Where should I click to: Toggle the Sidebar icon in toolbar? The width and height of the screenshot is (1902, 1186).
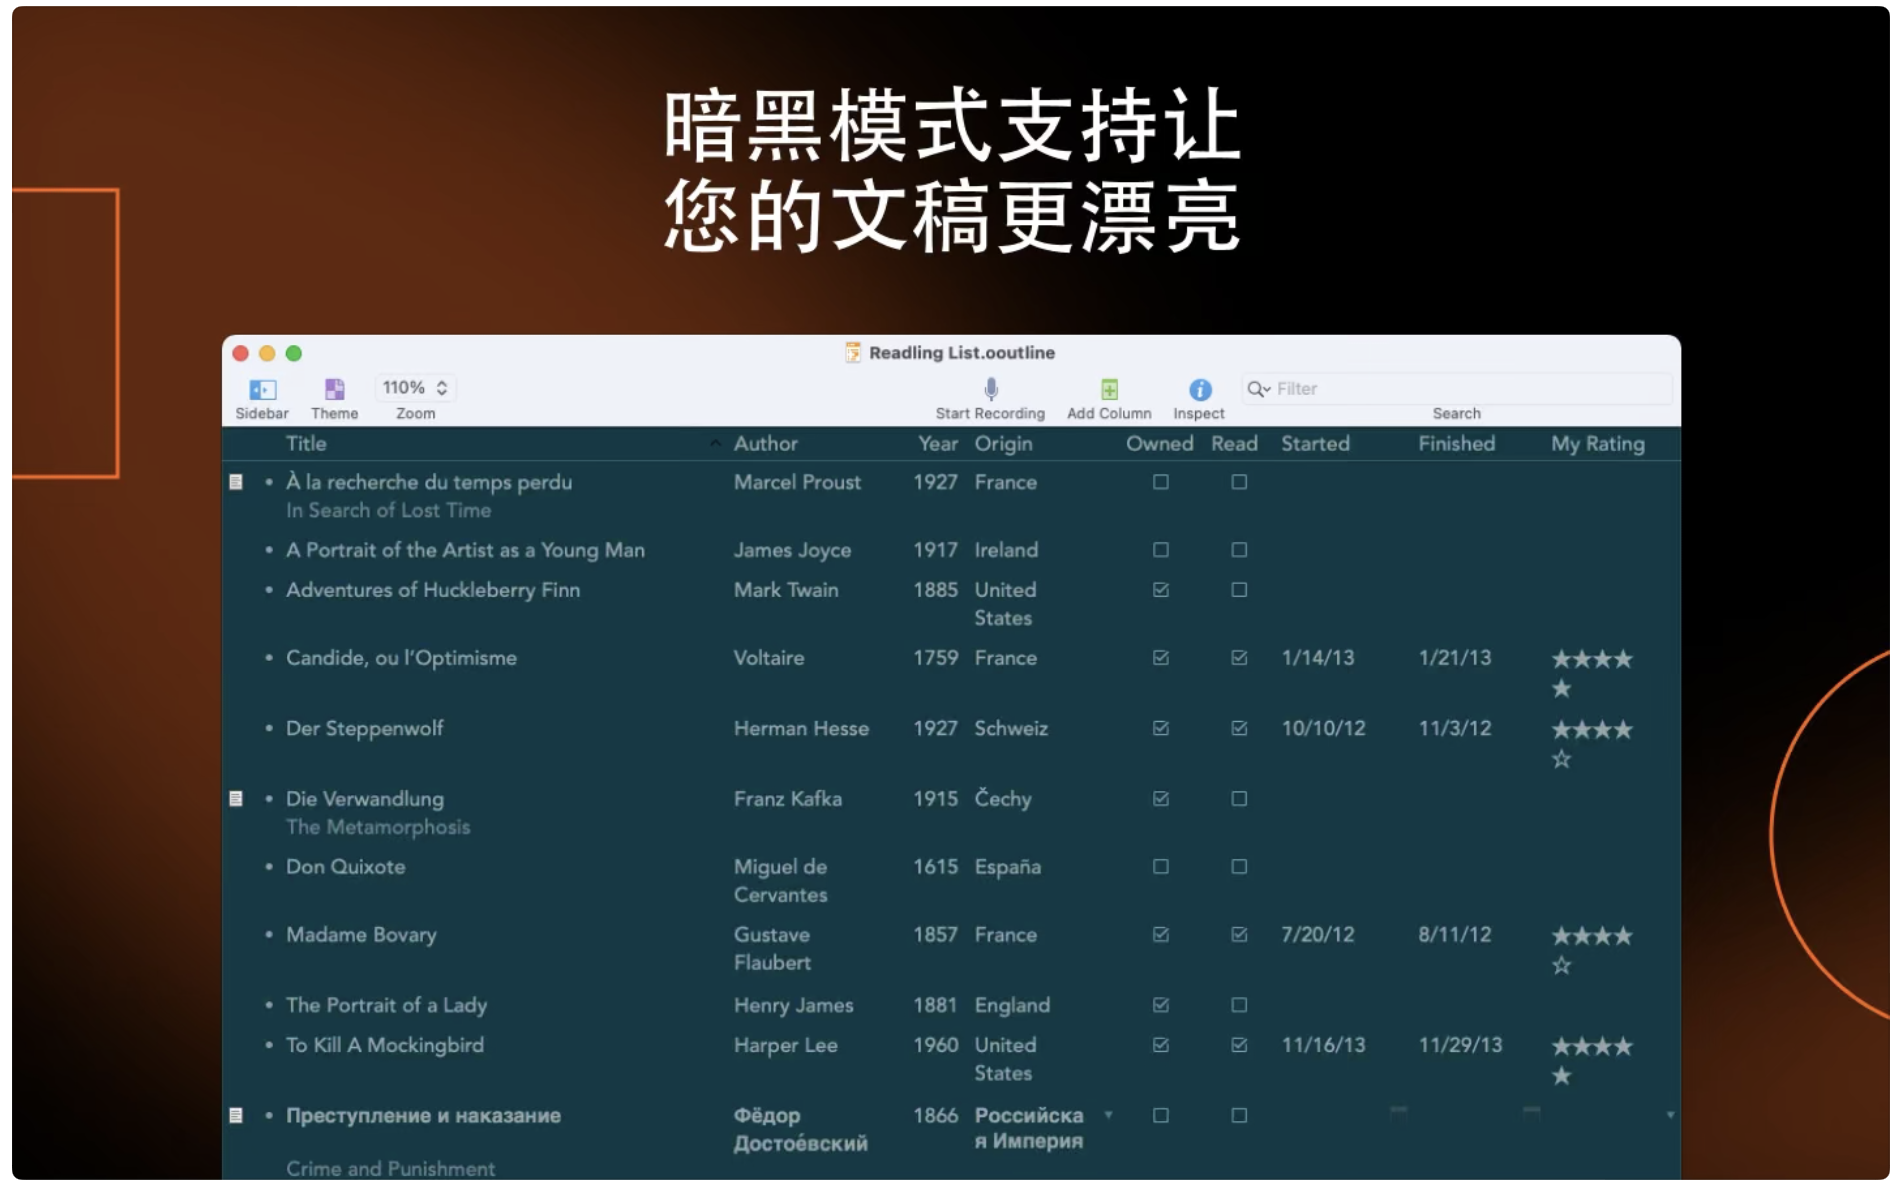[x=262, y=389]
